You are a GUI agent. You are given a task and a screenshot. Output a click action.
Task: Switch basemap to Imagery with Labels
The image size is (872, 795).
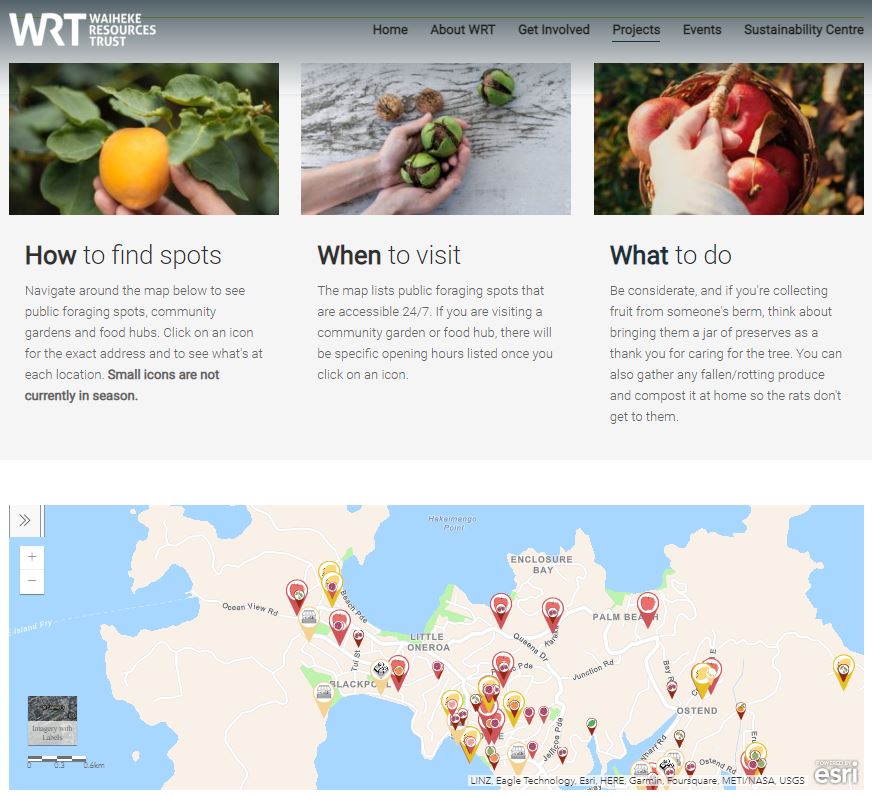click(52, 720)
